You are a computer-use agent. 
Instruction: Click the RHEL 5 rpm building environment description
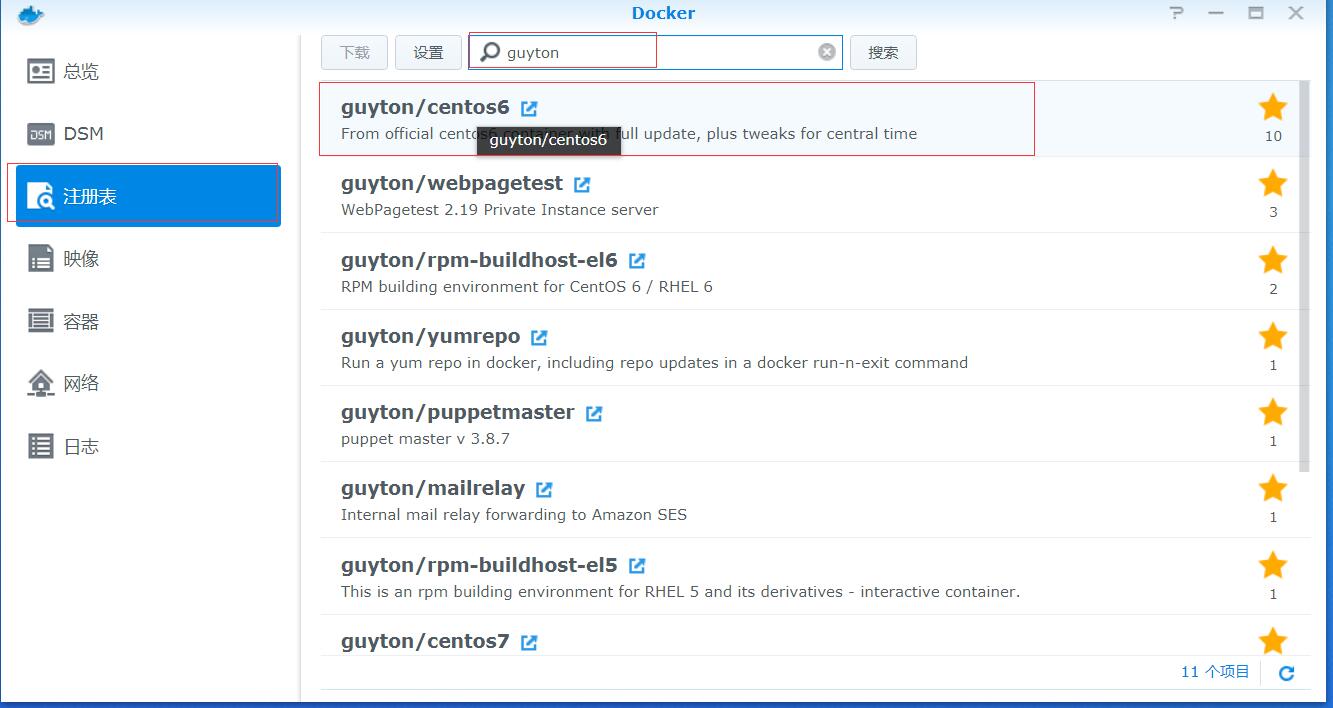(680, 592)
